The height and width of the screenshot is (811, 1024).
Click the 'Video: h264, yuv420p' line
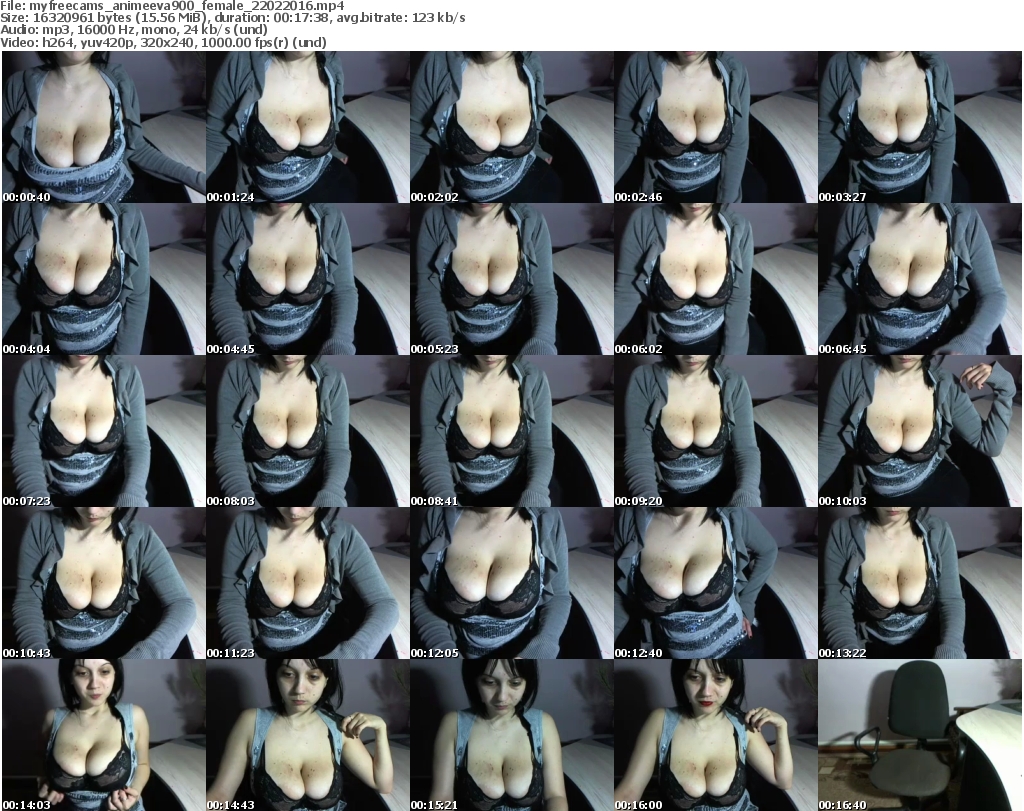(x=163, y=42)
